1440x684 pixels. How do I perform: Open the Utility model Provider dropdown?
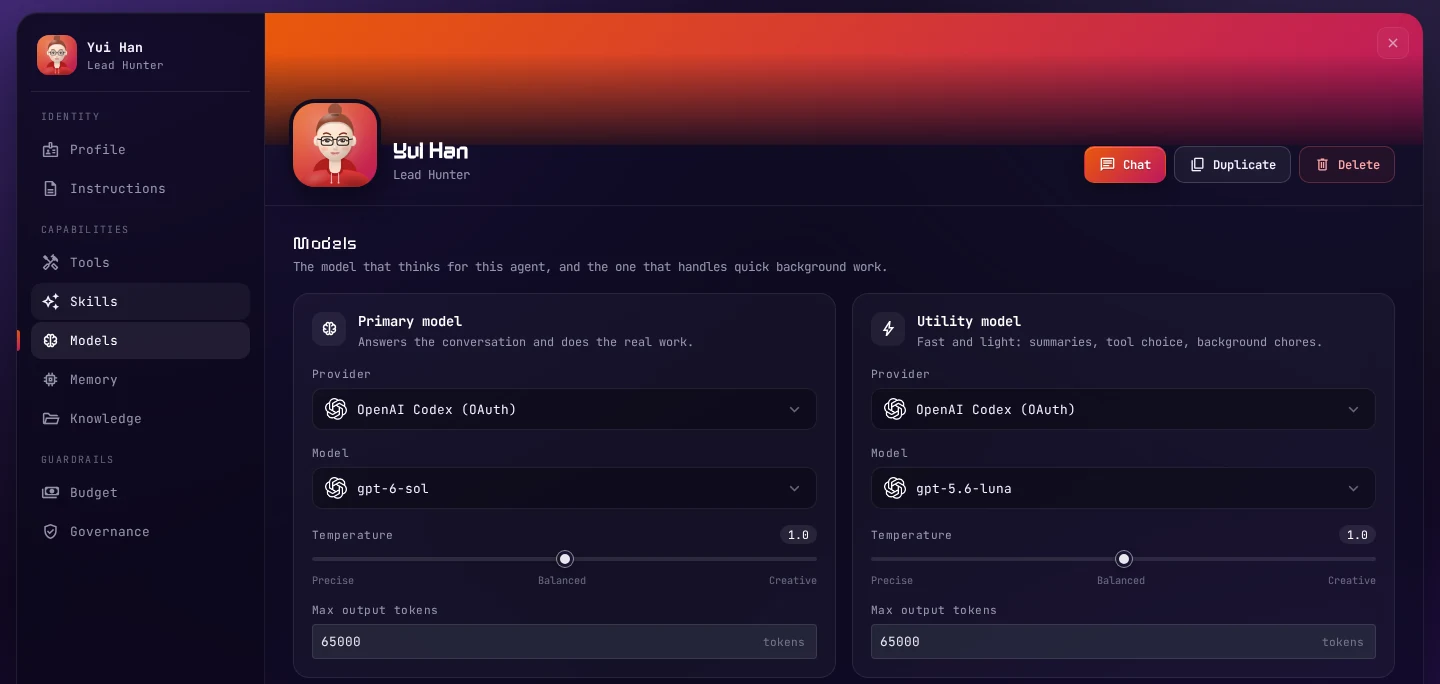[x=1123, y=409]
